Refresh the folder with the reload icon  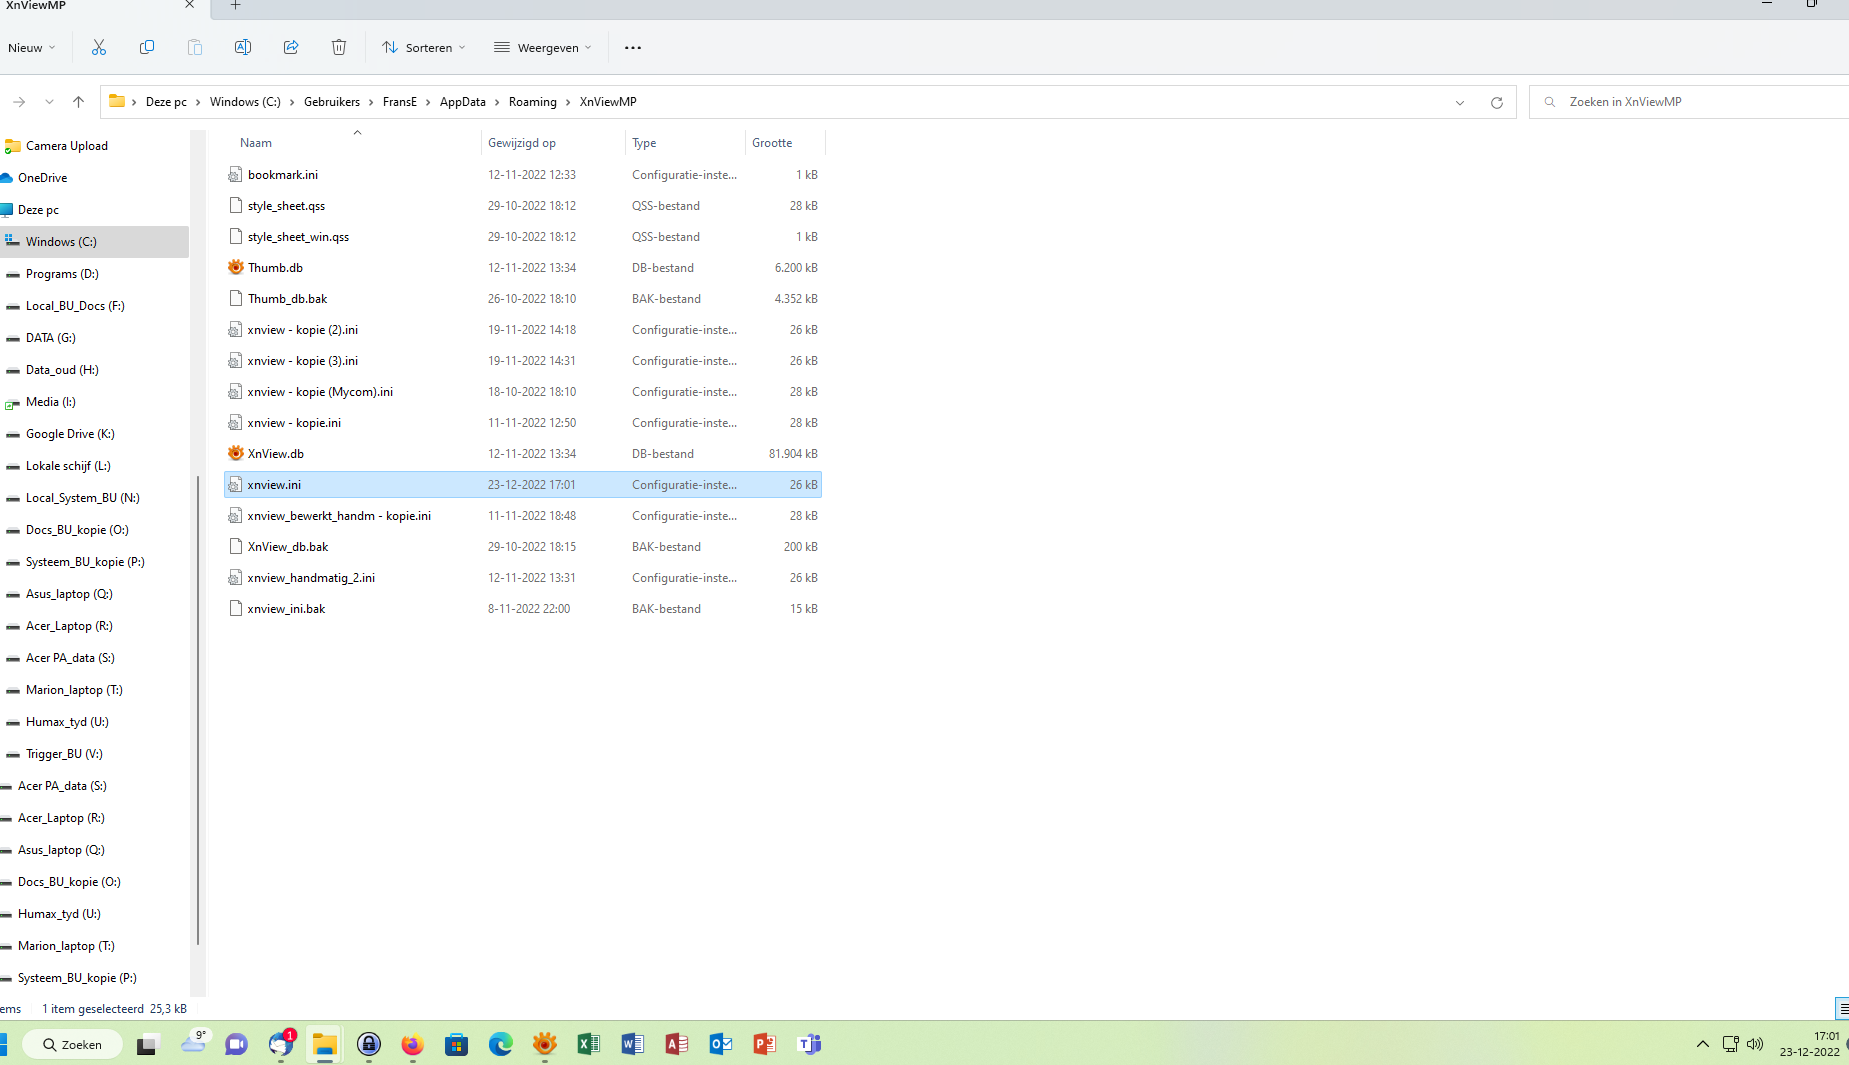point(1496,102)
